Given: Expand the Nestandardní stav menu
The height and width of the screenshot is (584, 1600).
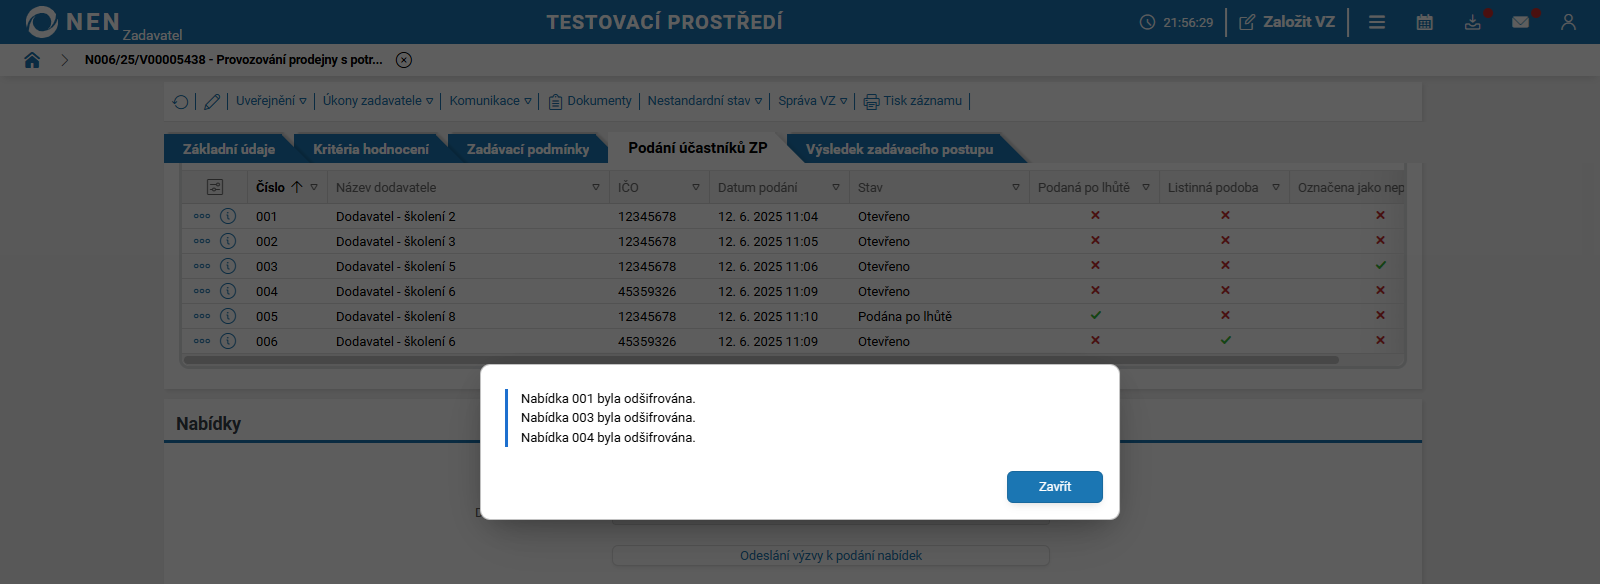Looking at the screenshot, I should tap(705, 101).
